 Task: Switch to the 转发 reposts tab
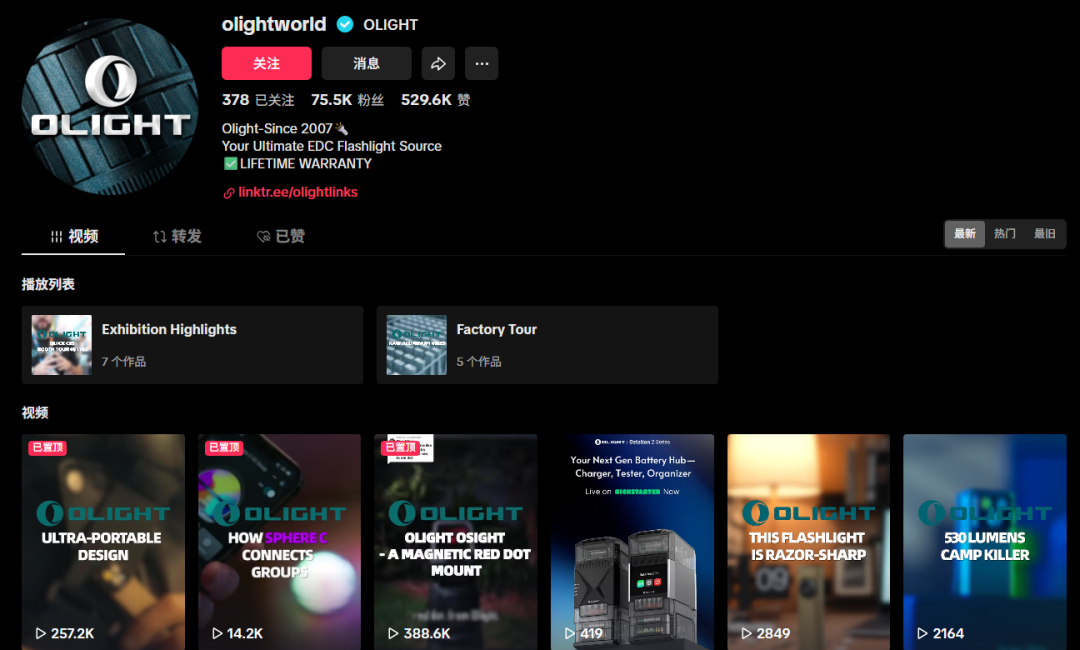[177, 236]
